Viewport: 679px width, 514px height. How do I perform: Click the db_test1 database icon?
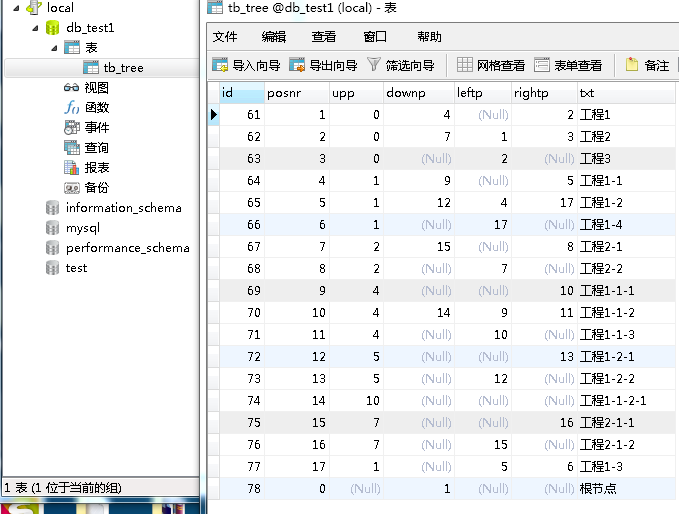click(52, 28)
